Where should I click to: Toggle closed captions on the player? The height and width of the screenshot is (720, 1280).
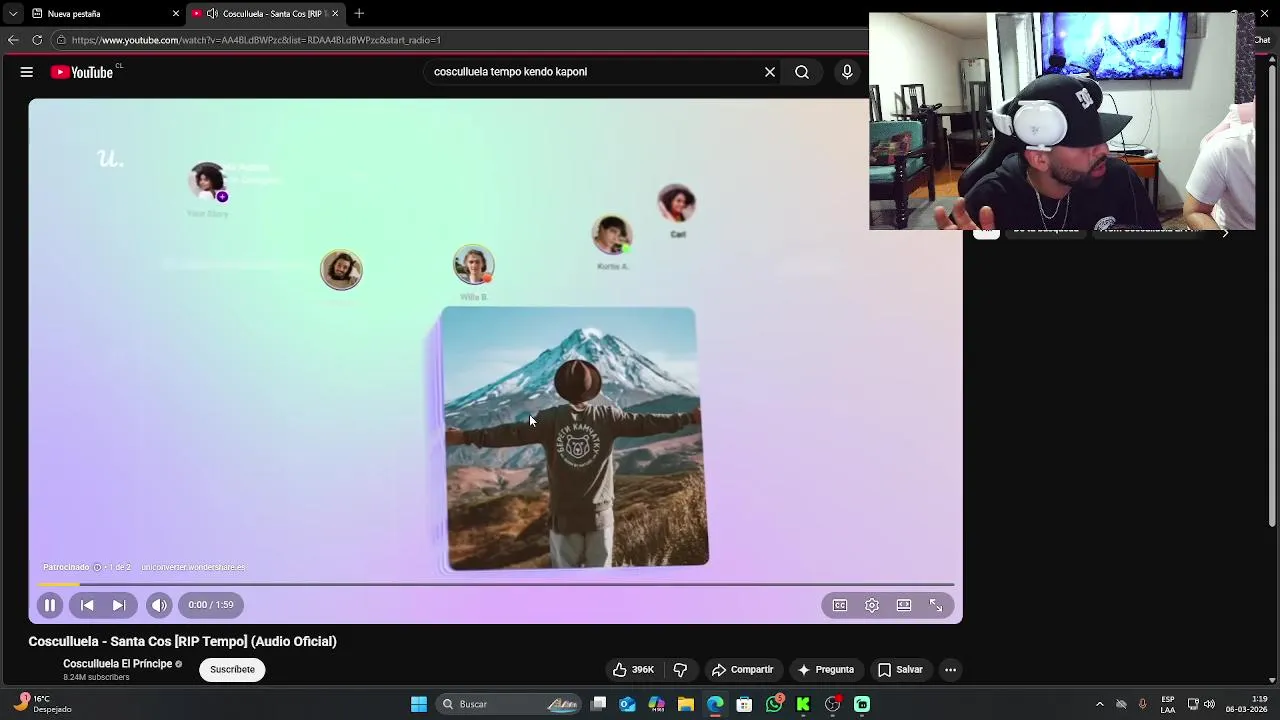[840, 605]
